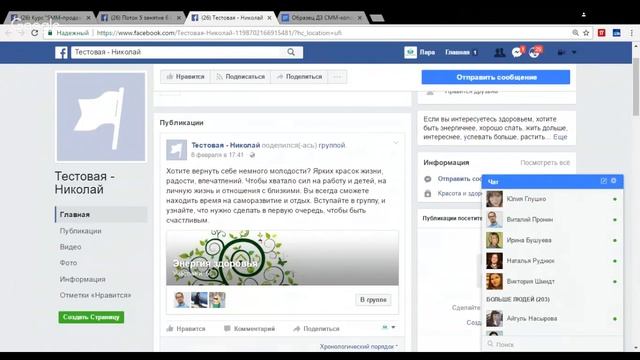640x360 pixels.
Task: Click Комментарий under the post
Action: pyautogui.click(x=249, y=329)
